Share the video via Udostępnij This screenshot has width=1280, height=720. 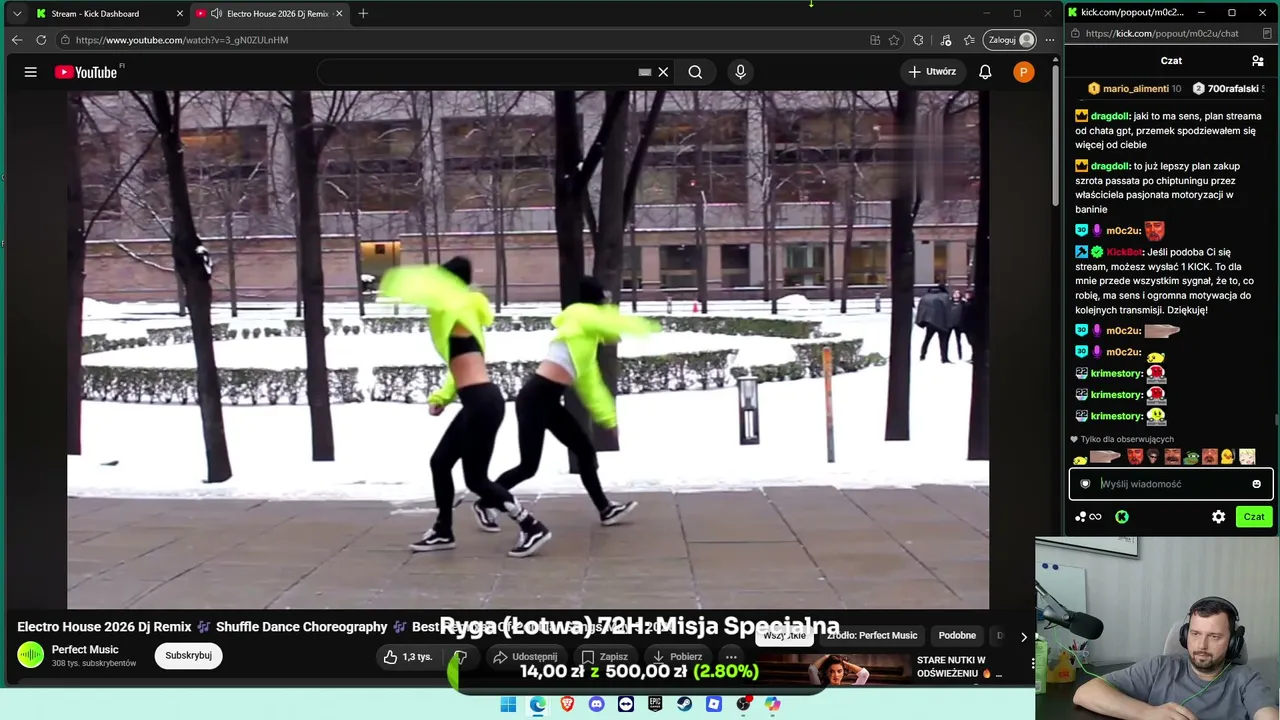coord(526,657)
